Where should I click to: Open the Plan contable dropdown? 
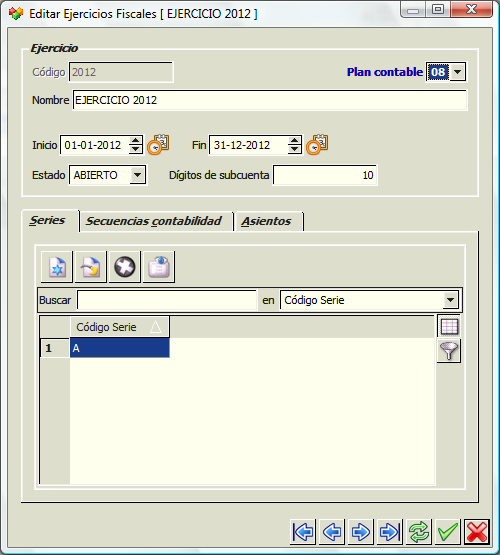tap(458, 72)
